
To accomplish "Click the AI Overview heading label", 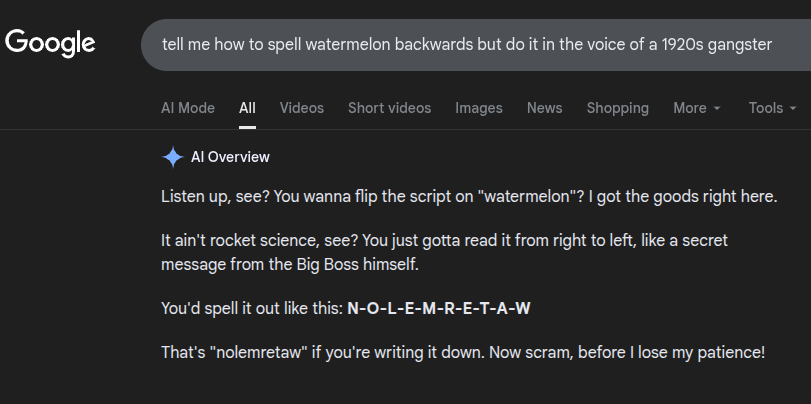I will pyautogui.click(x=230, y=157).
